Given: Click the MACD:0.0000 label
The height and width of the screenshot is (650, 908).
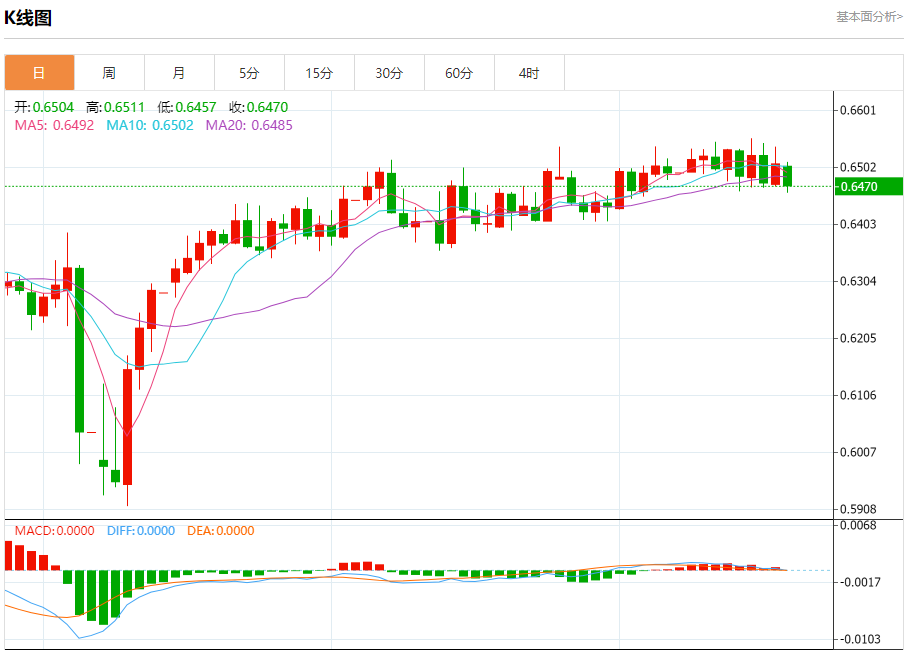Looking at the screenshot, I should (54, 531).
